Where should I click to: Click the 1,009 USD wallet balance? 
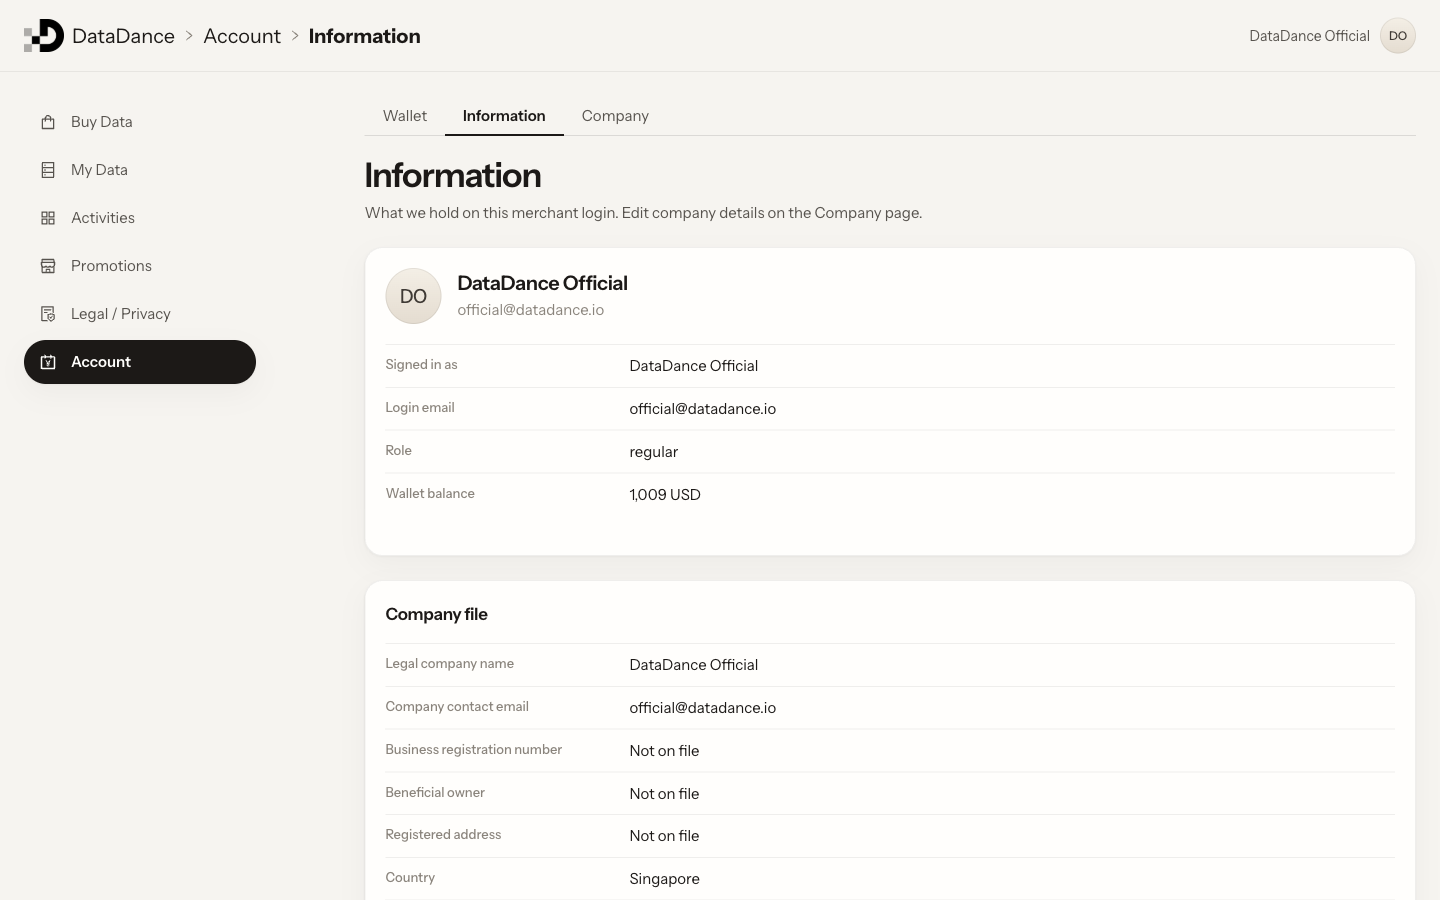(665, 495)
